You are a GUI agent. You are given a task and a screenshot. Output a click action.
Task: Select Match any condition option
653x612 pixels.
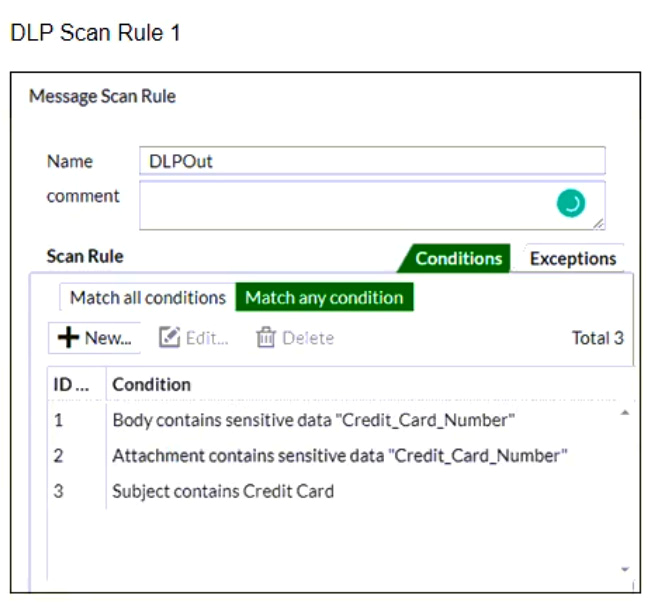(324, 298)
